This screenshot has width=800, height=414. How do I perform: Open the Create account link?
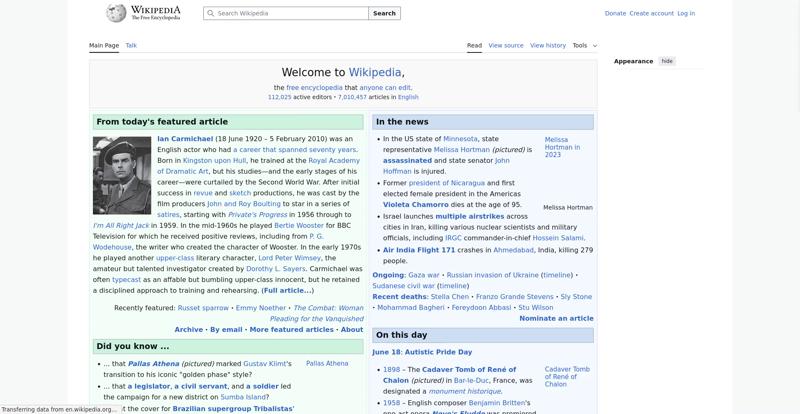point(652,13)
